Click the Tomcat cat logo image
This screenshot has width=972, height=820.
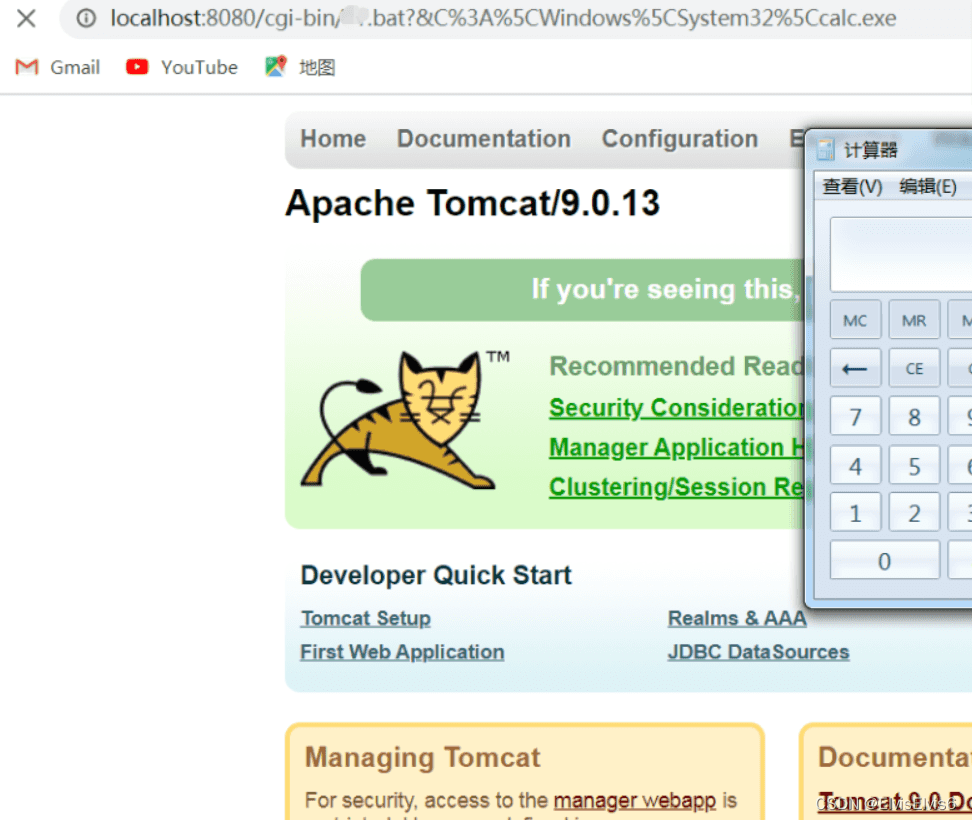405,420
